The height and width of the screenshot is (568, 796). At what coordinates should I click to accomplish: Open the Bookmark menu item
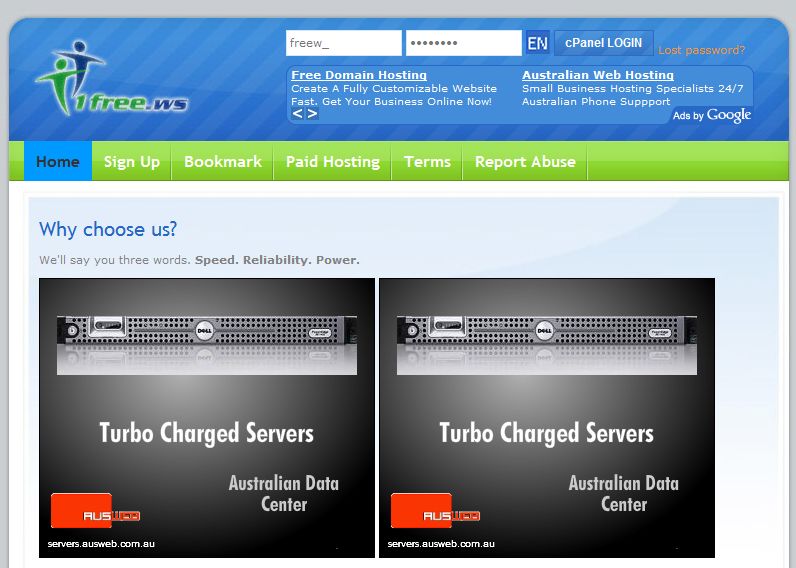223,161
